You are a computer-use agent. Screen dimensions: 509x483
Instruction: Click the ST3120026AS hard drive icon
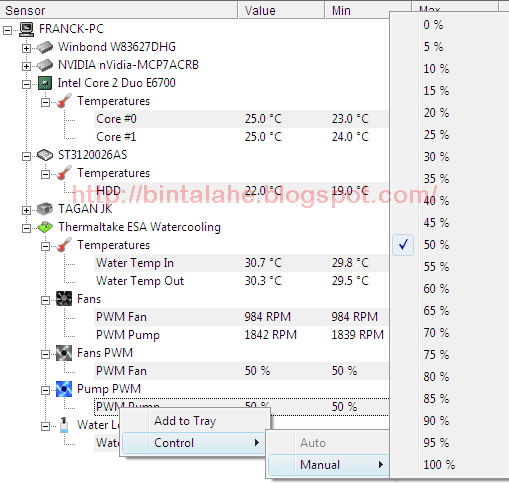click(x=45, y=155)
